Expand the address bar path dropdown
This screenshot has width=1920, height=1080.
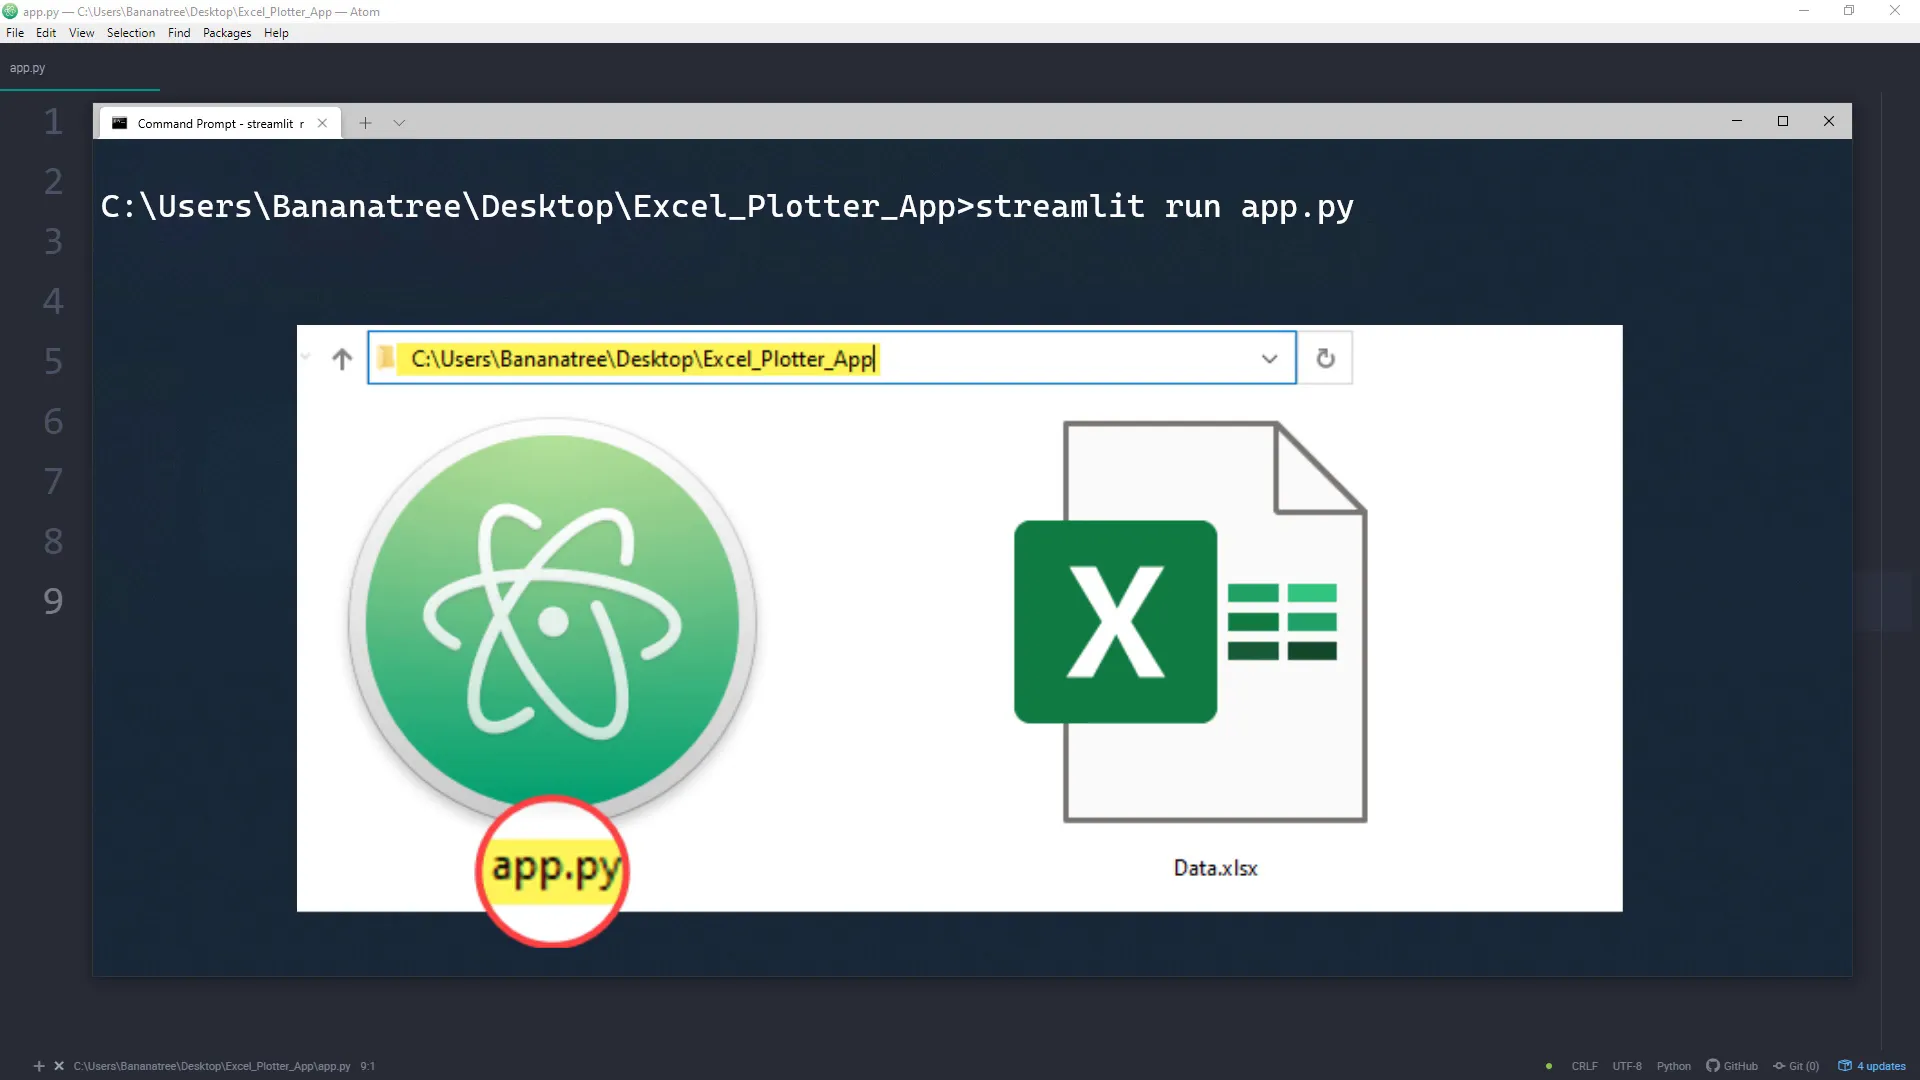coord(1268,358)
